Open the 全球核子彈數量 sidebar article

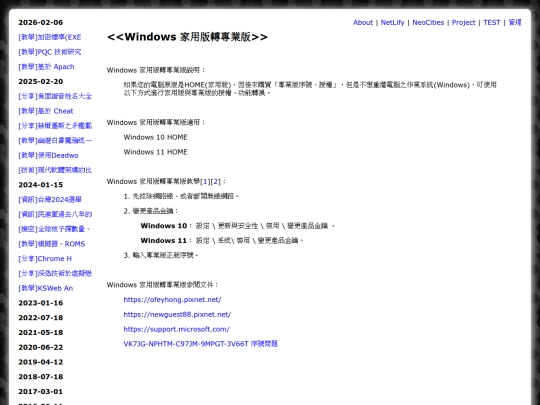[54, 229]
